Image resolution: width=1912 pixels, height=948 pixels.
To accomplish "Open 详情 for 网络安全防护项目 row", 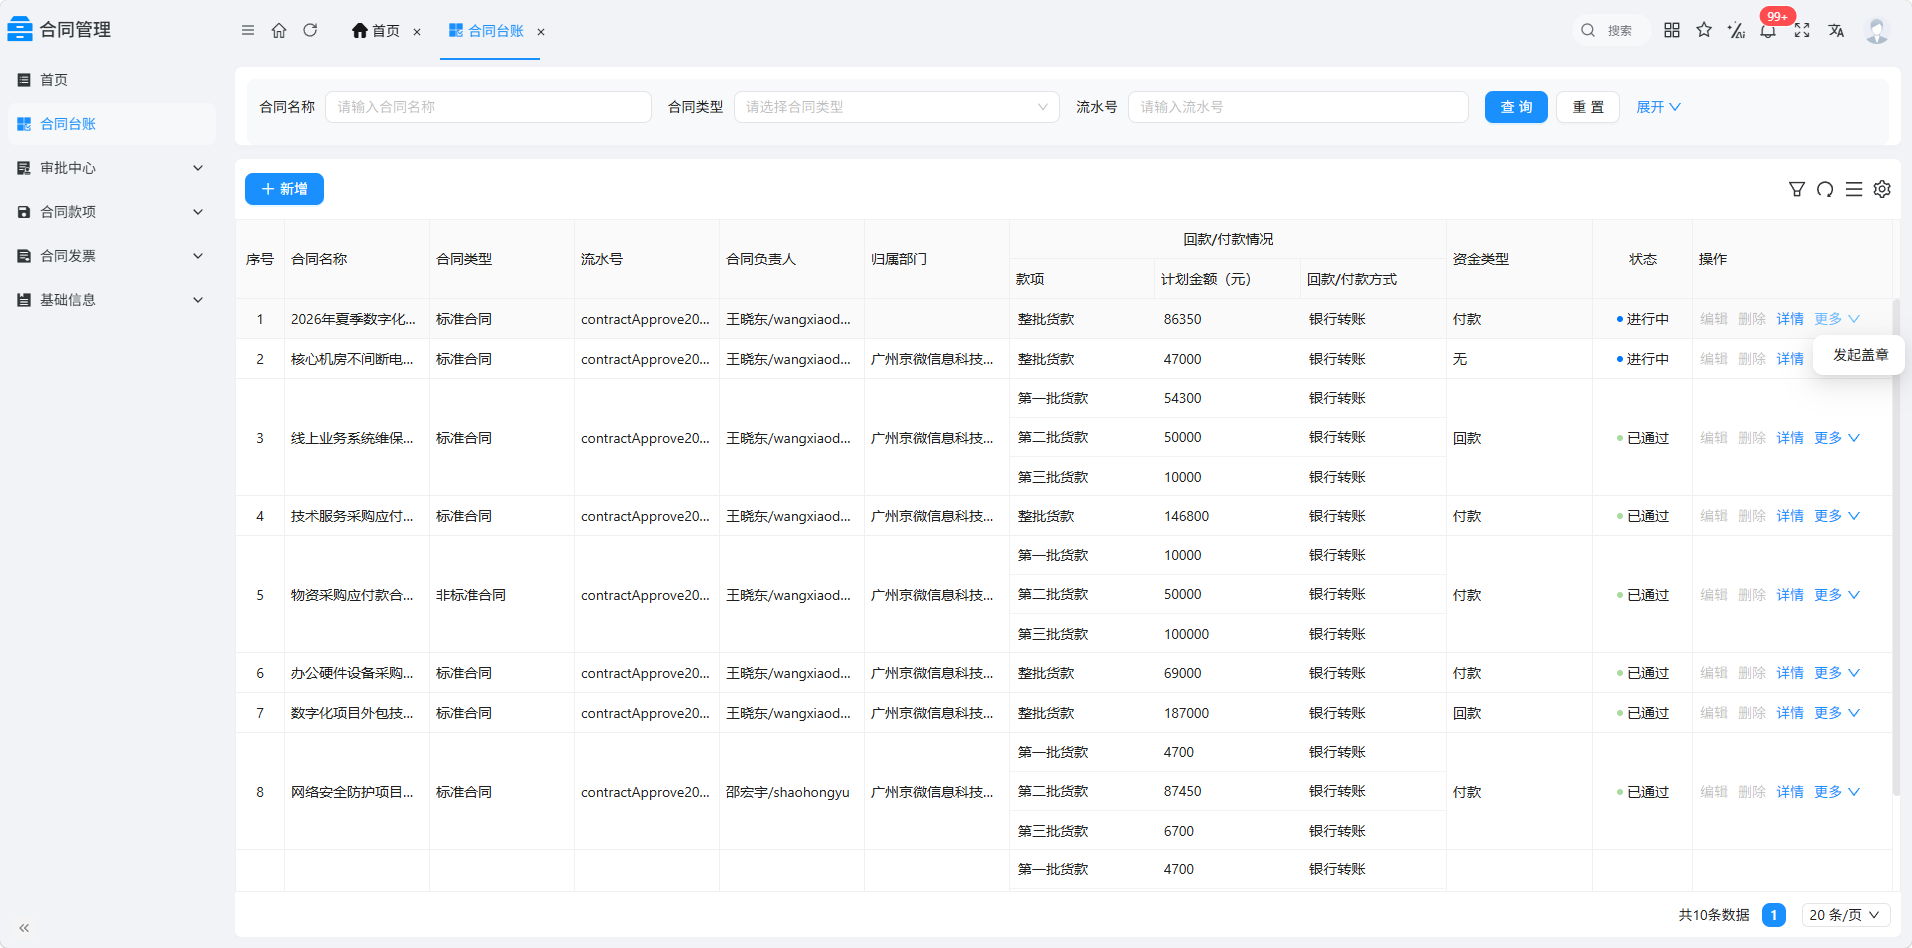I will point(1790,792).
